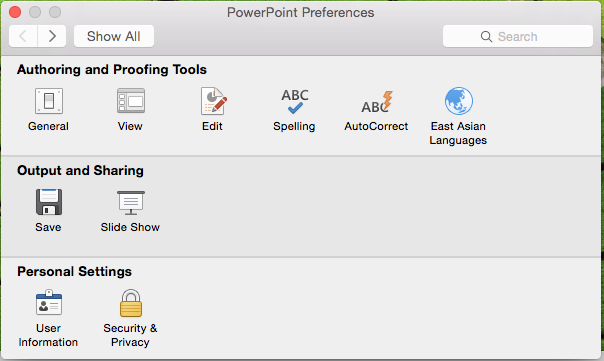Viewport: 604px width, 361px height.
Task: Click the Show All button
Action: coord(114,36)
